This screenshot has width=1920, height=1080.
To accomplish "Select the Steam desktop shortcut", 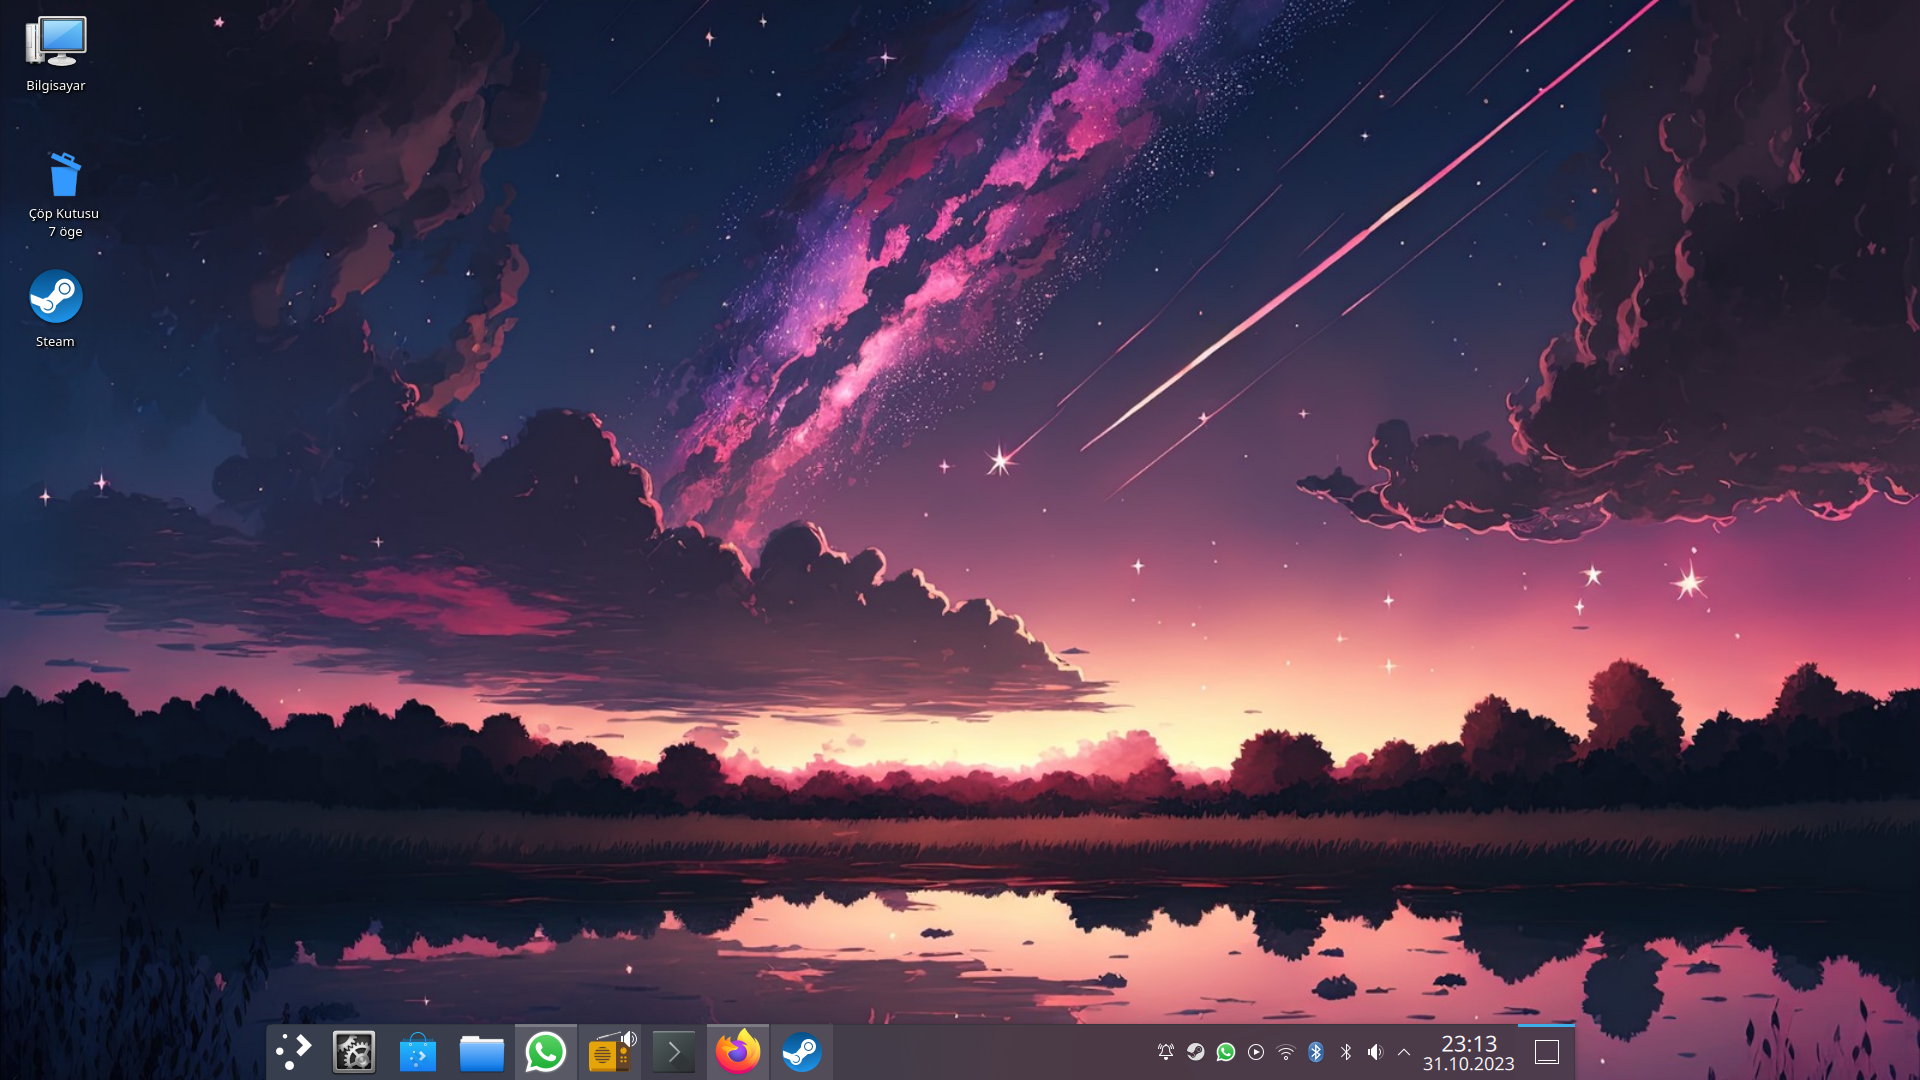I will point(56,298).
